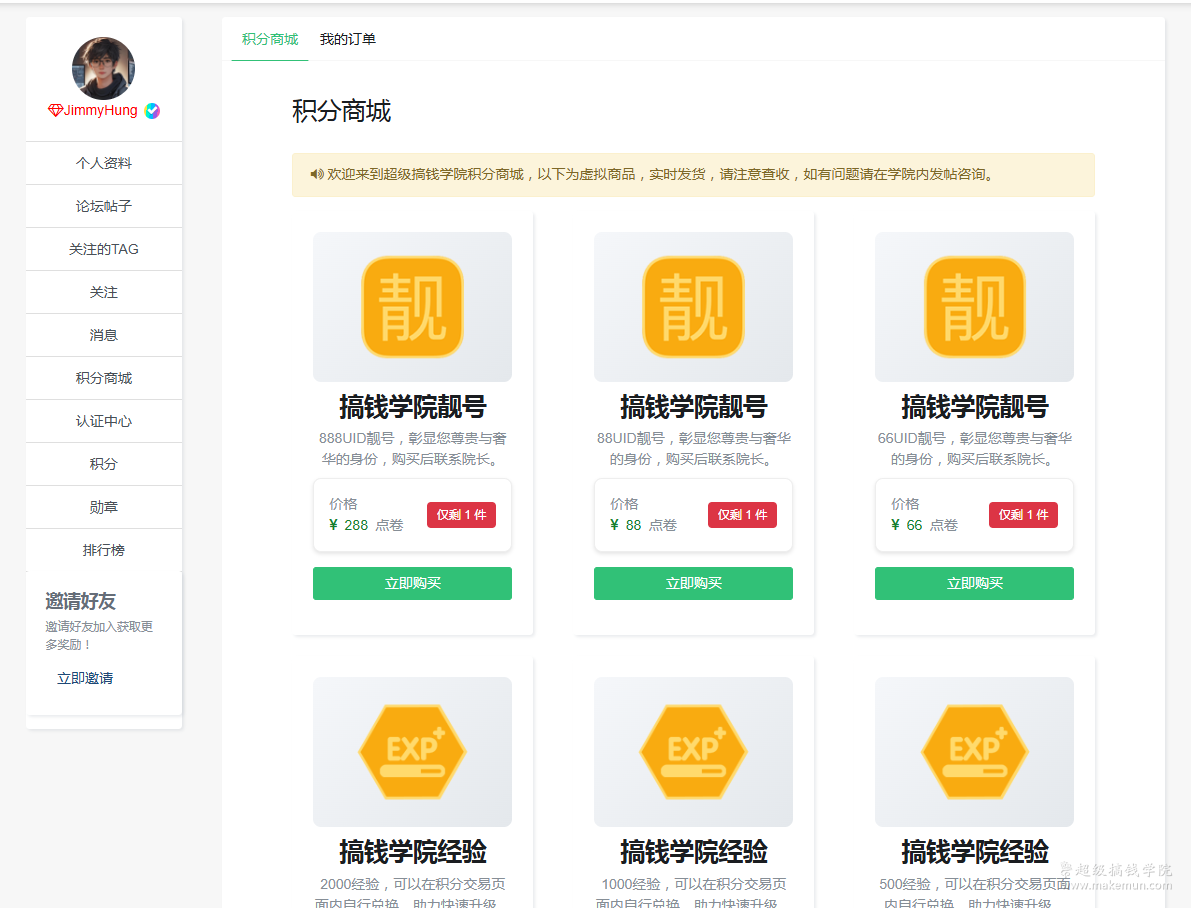Open 勋章 sidebar item
The image size is (1191, 908).
pyautogui.click(x=104, y=507)
